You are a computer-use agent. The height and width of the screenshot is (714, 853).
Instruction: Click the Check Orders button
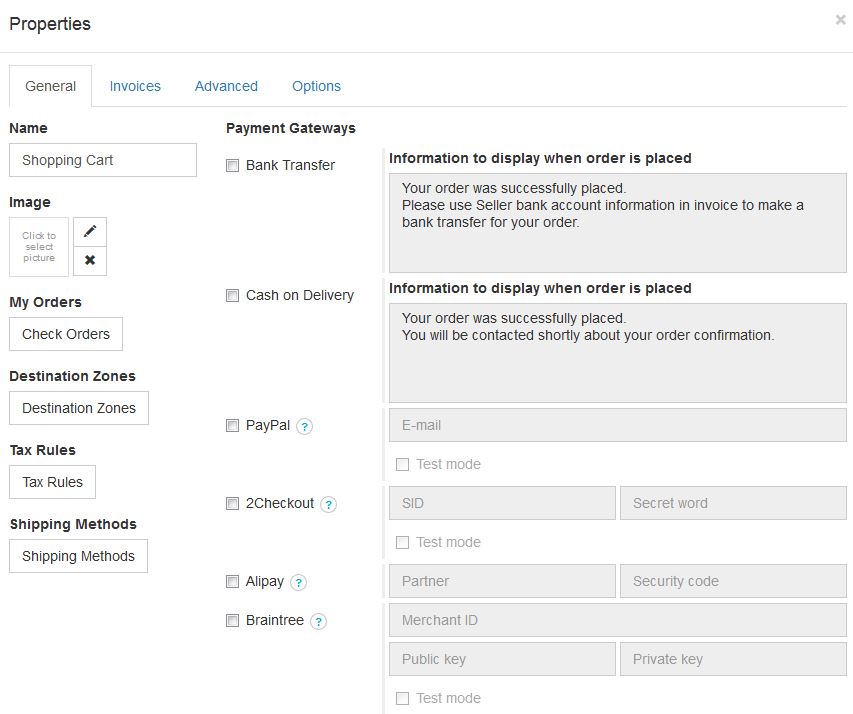[x=66, y=334]
